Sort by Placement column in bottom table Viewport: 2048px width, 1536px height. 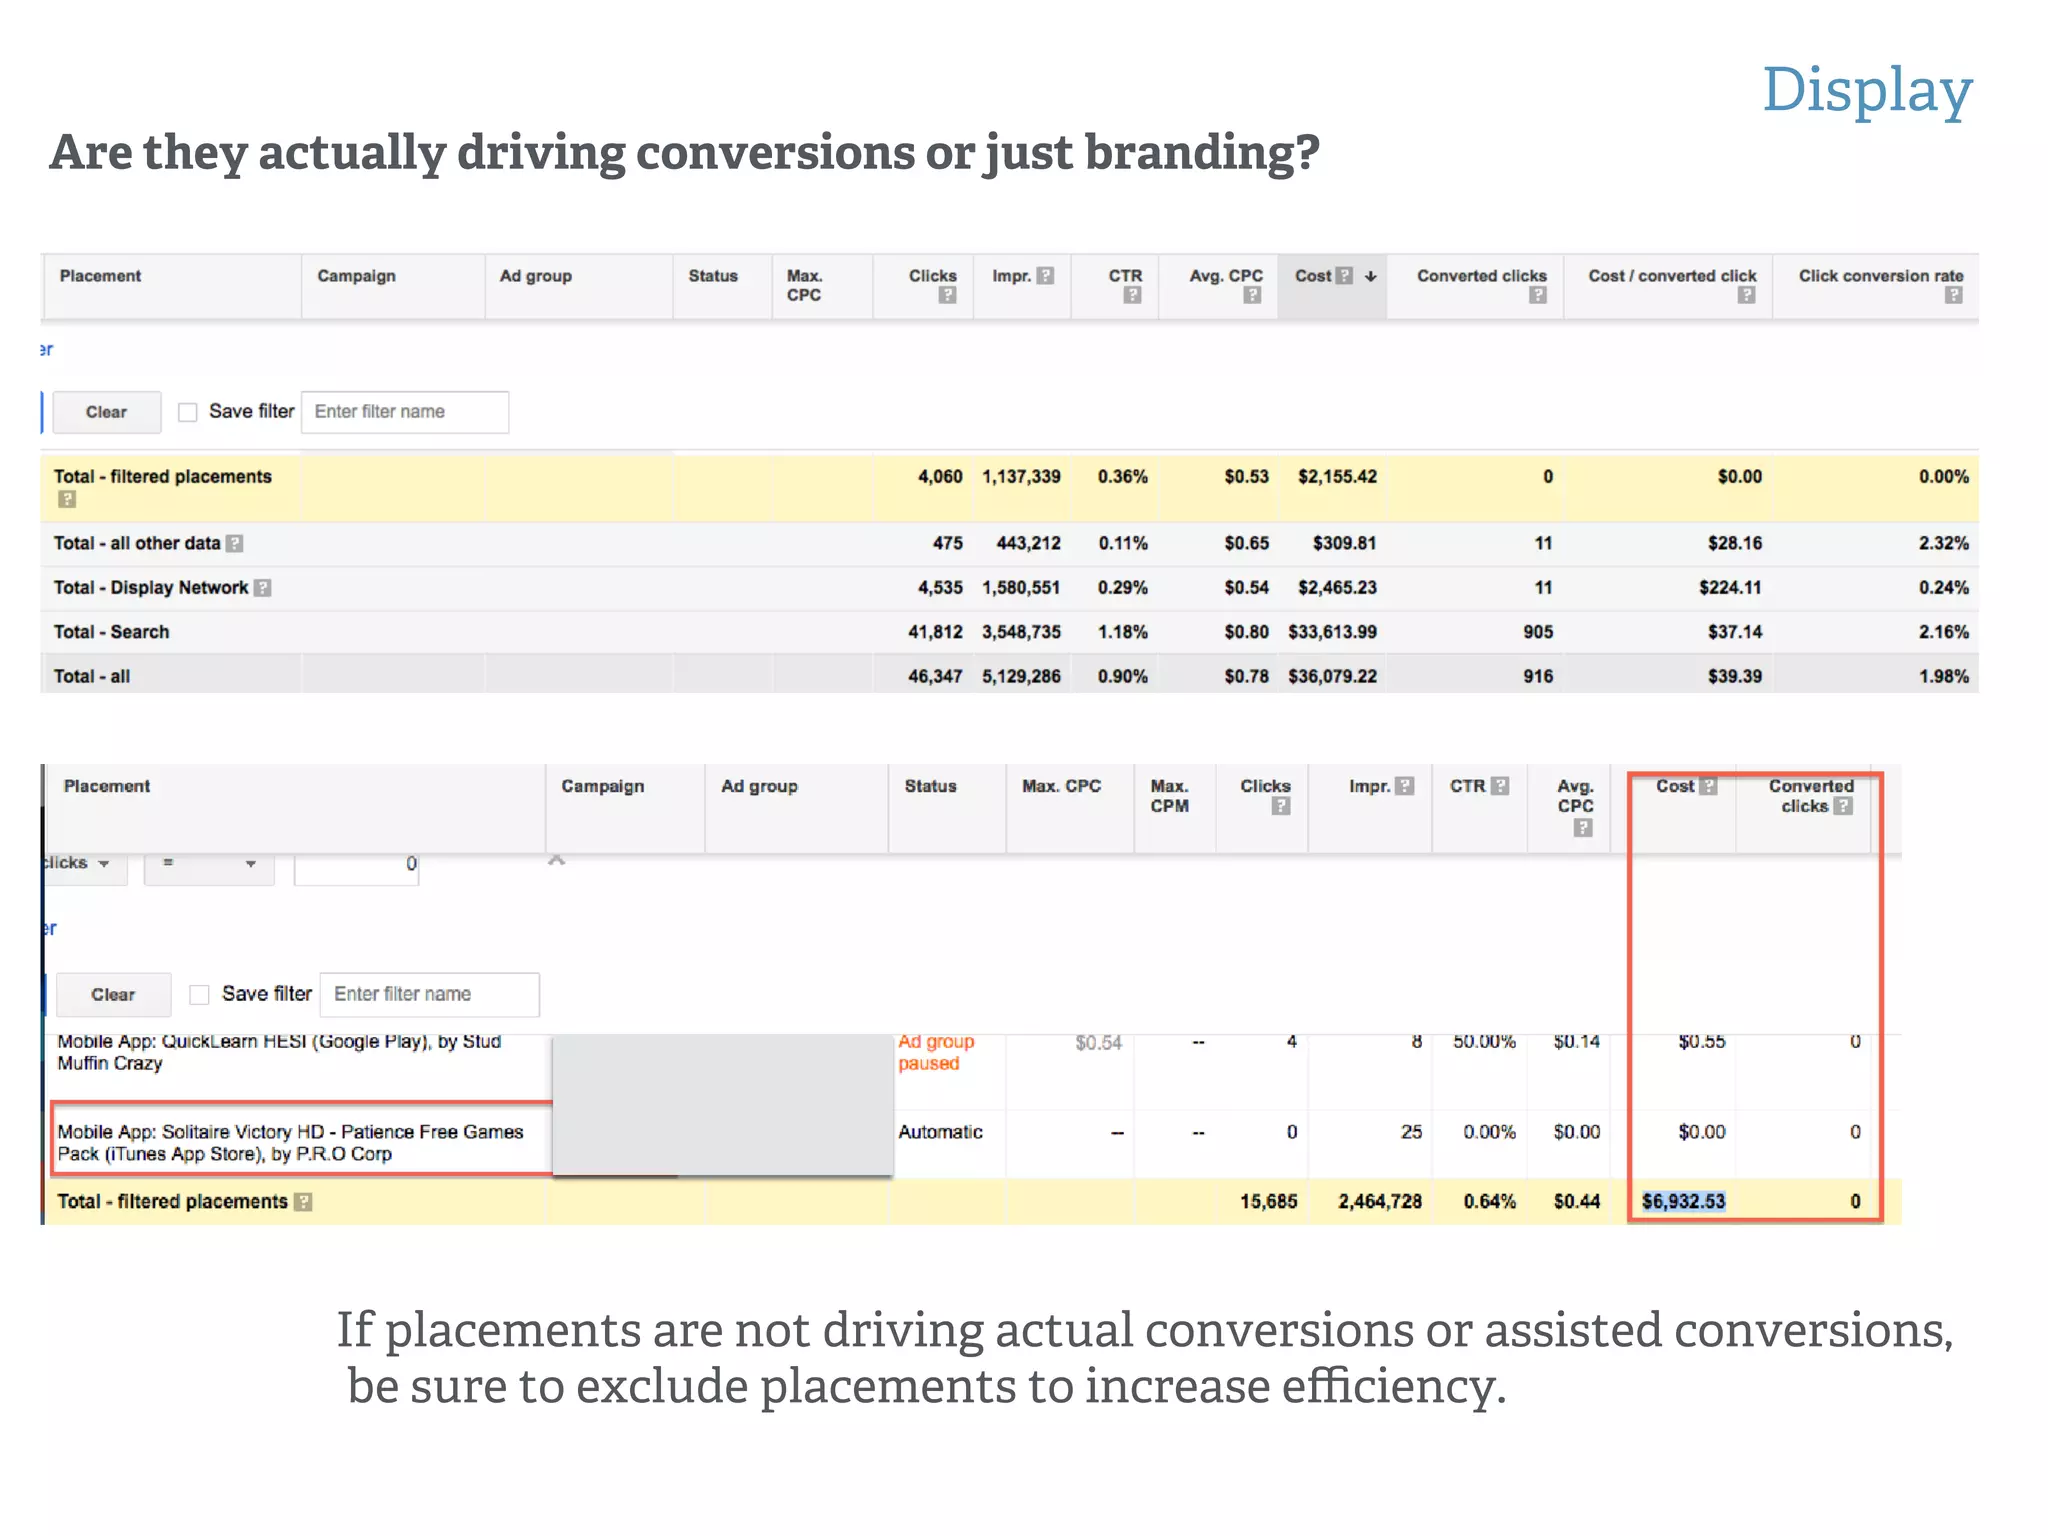(107, 786)
